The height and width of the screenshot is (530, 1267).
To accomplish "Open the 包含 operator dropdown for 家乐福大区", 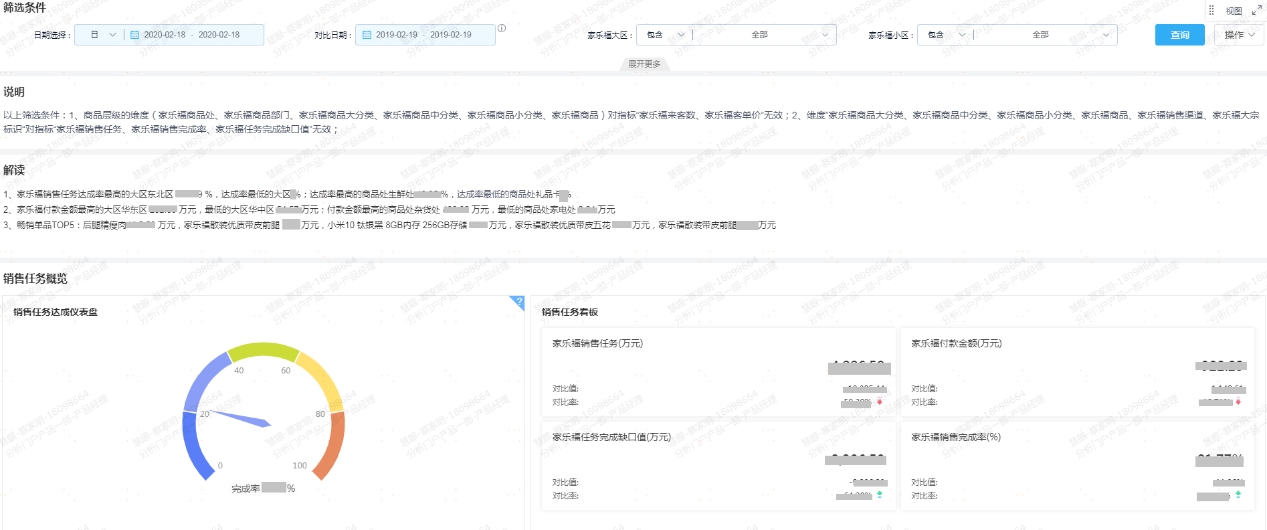I will (665, 35).
